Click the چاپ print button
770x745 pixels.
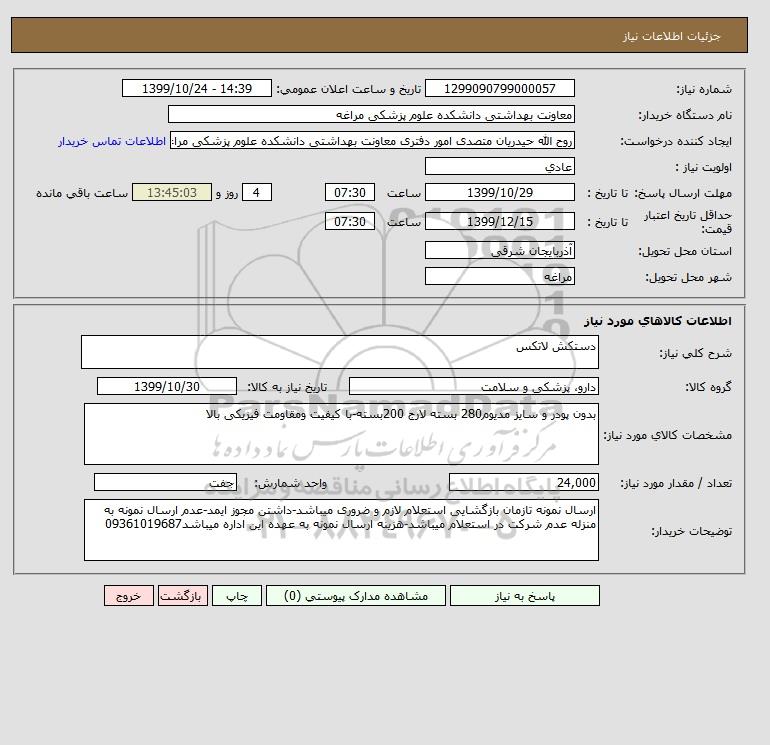click(x=237, y=595)
